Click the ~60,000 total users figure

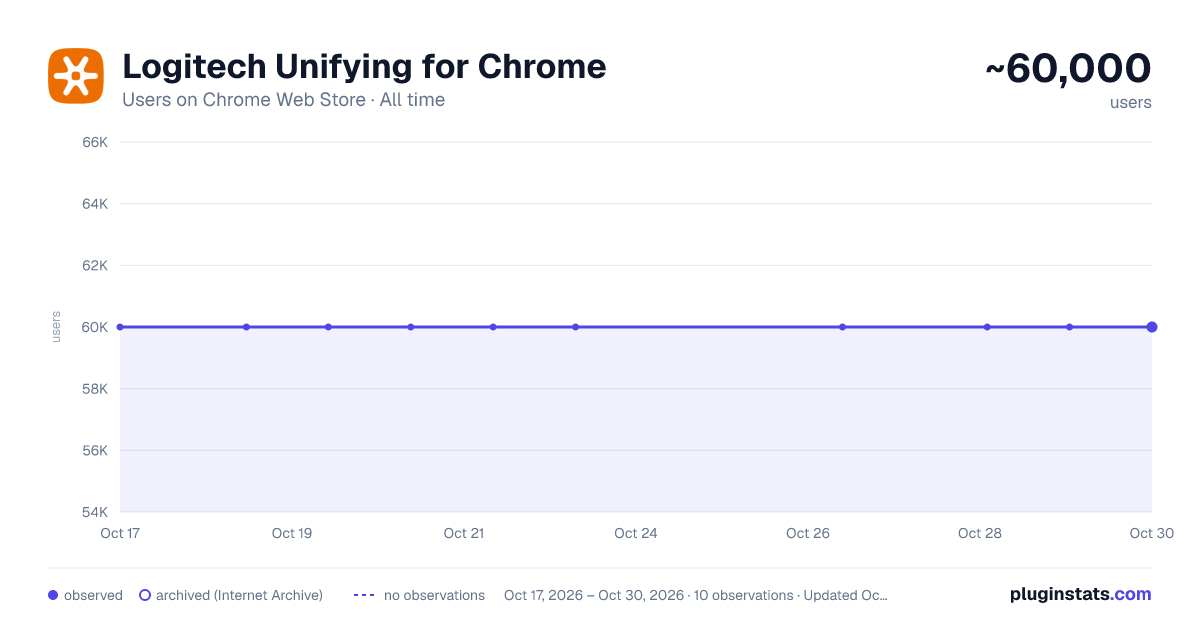pyautogui.click(x=1068, y=69)
